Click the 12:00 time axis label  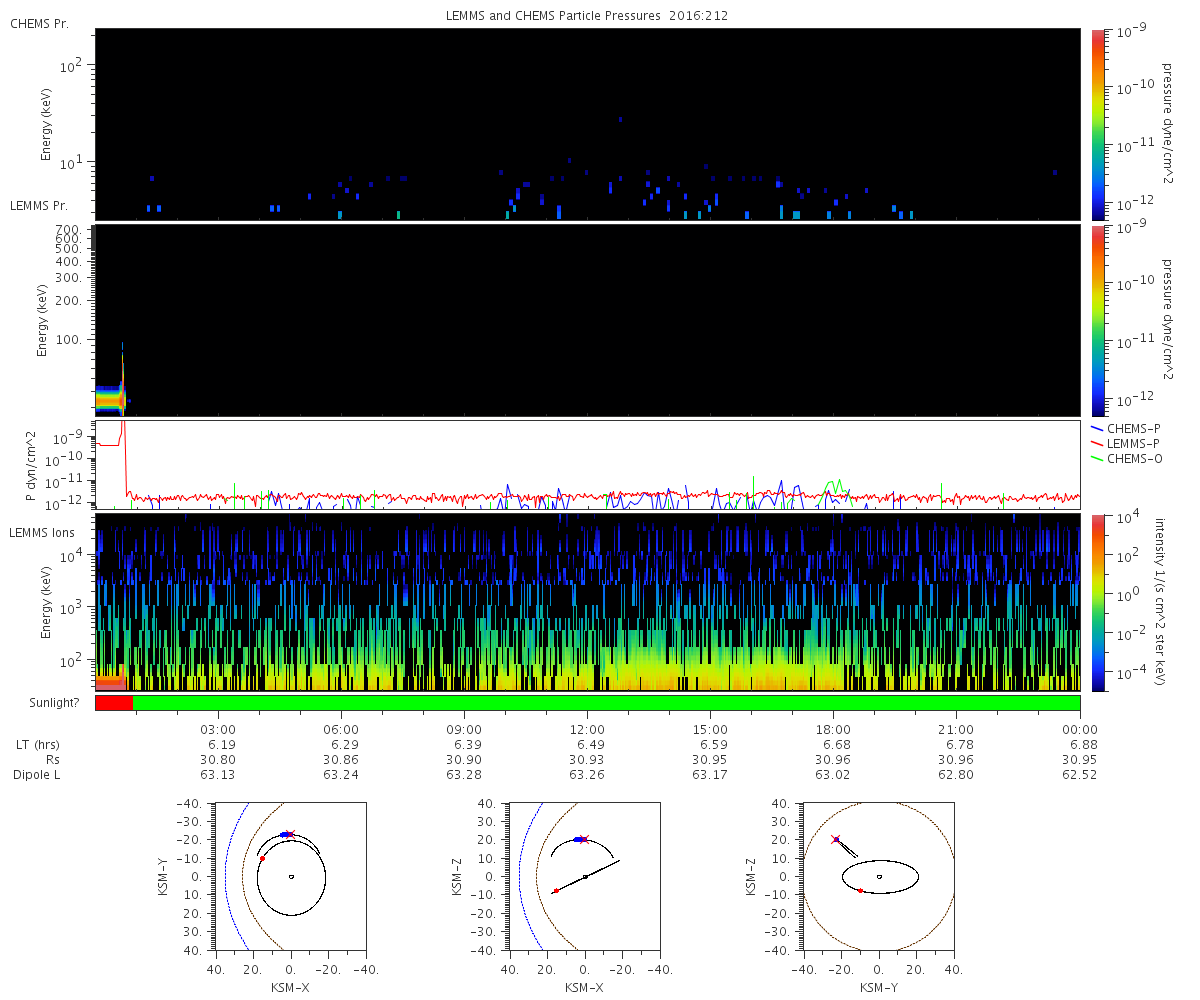tap(587, 729)
